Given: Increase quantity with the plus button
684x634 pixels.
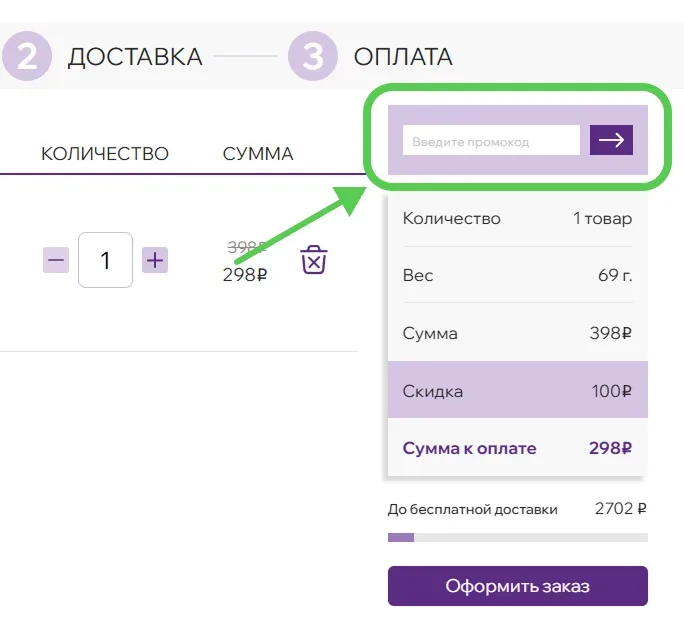Looking at the screenshot, I should coord(155,260).
